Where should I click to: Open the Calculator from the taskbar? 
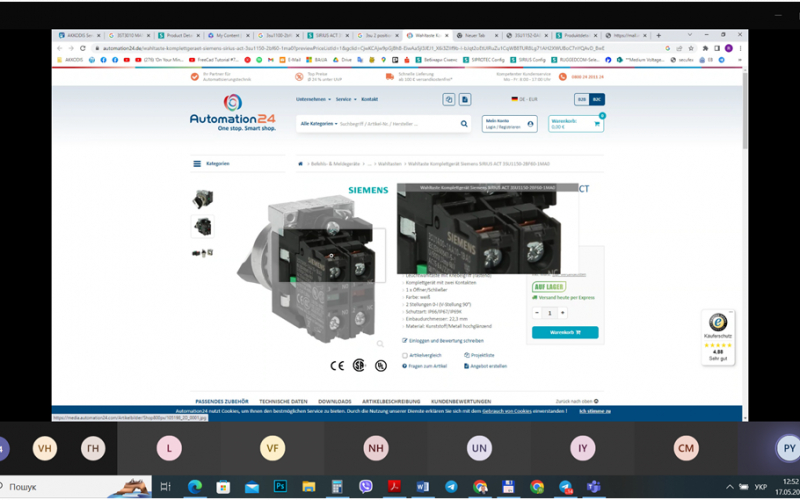click(x=337, y=487)
